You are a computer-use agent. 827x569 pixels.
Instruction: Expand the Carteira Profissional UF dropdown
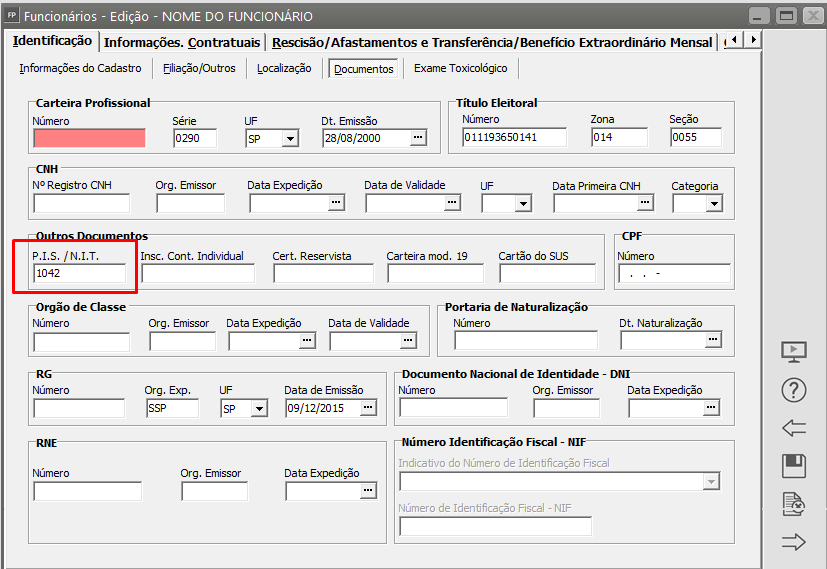(x=290, y=139)
